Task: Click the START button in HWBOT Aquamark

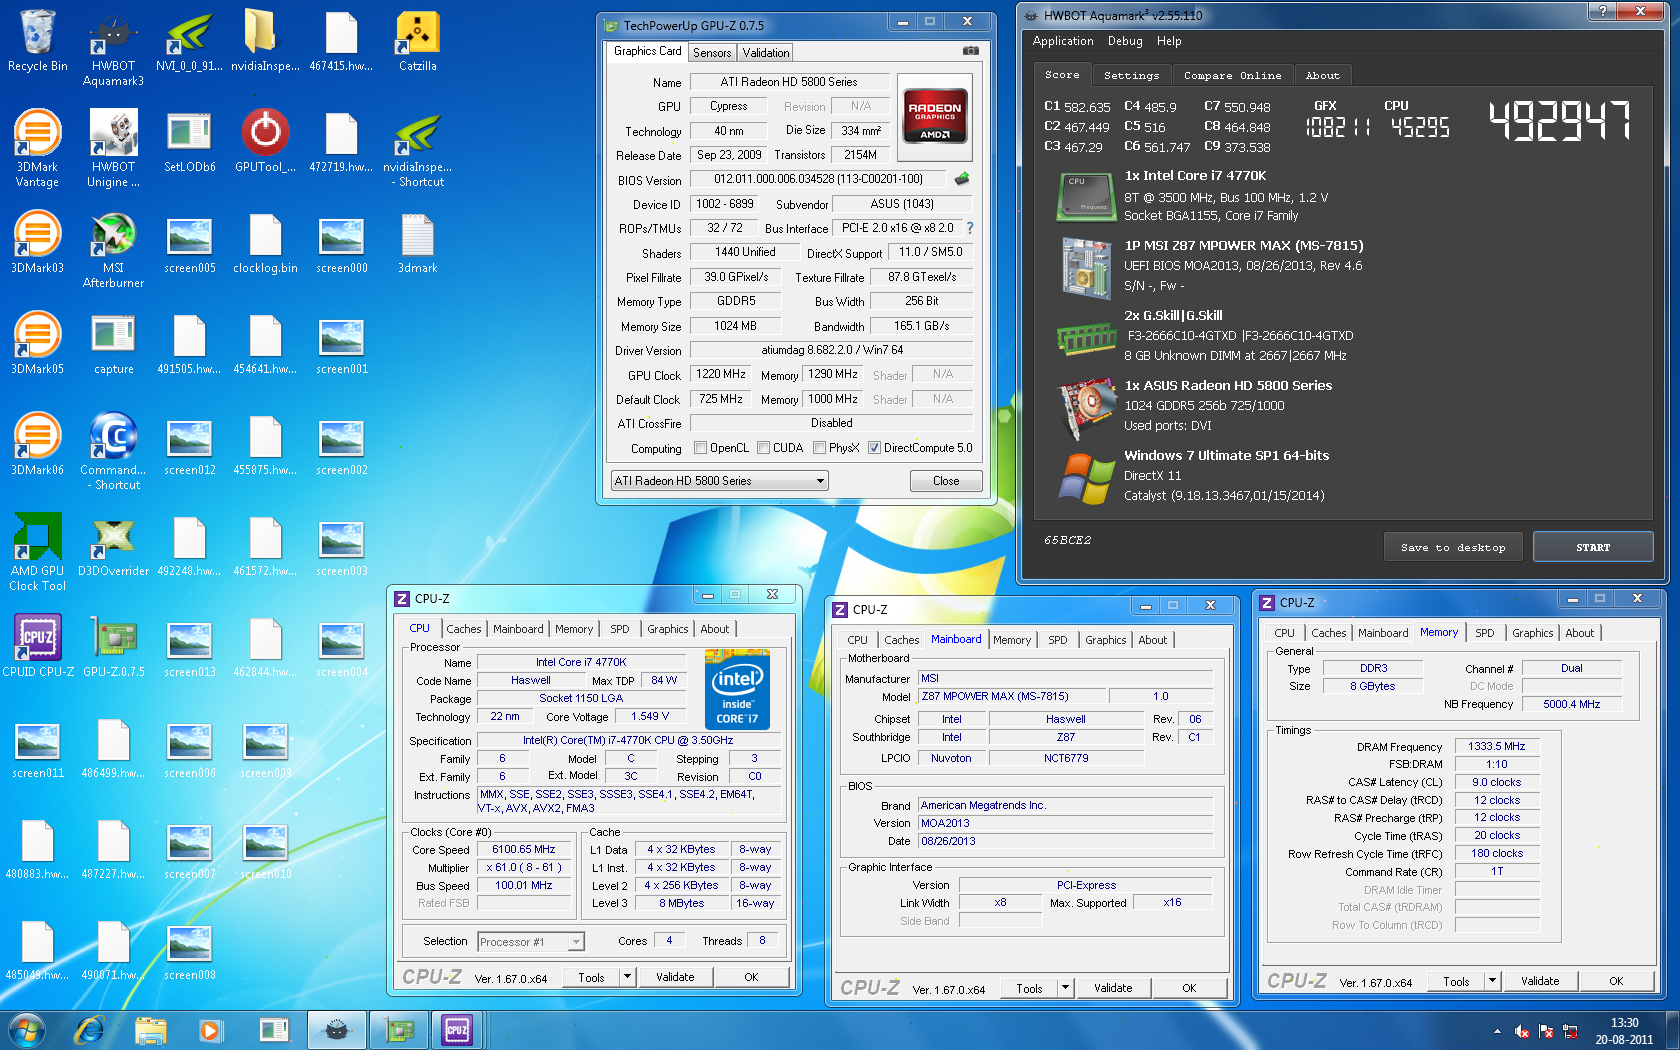Action: [x=1593, y=547]
